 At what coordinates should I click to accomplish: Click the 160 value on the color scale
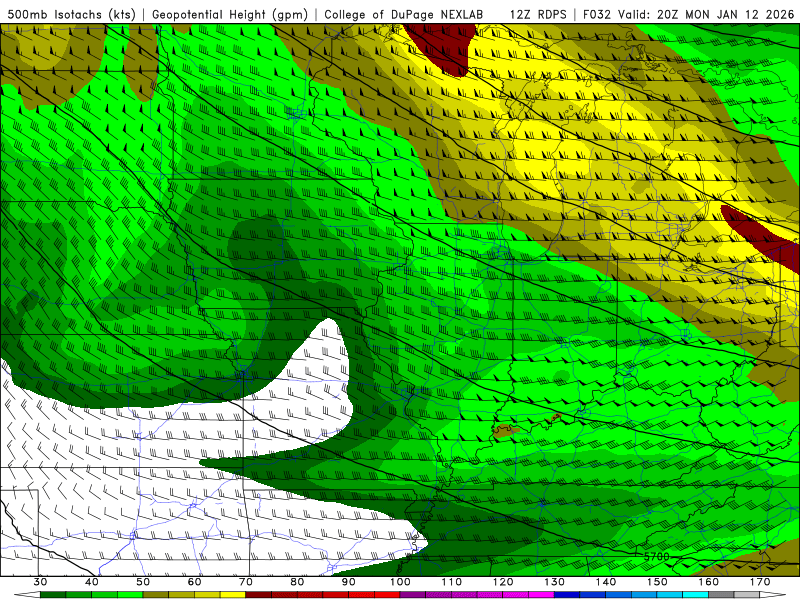709,582
